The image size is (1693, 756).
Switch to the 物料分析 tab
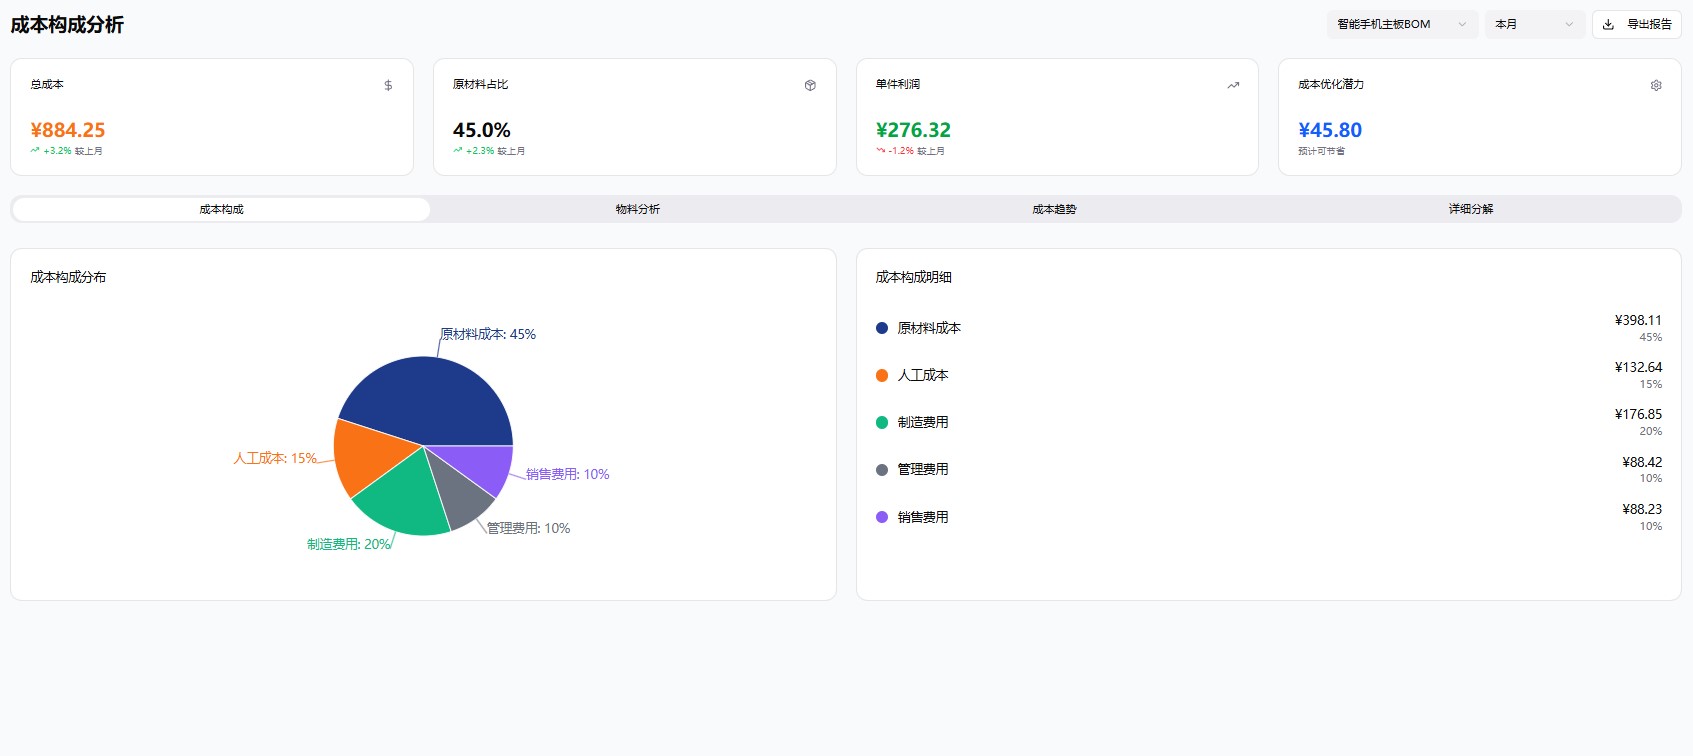[x=637, y=209]
